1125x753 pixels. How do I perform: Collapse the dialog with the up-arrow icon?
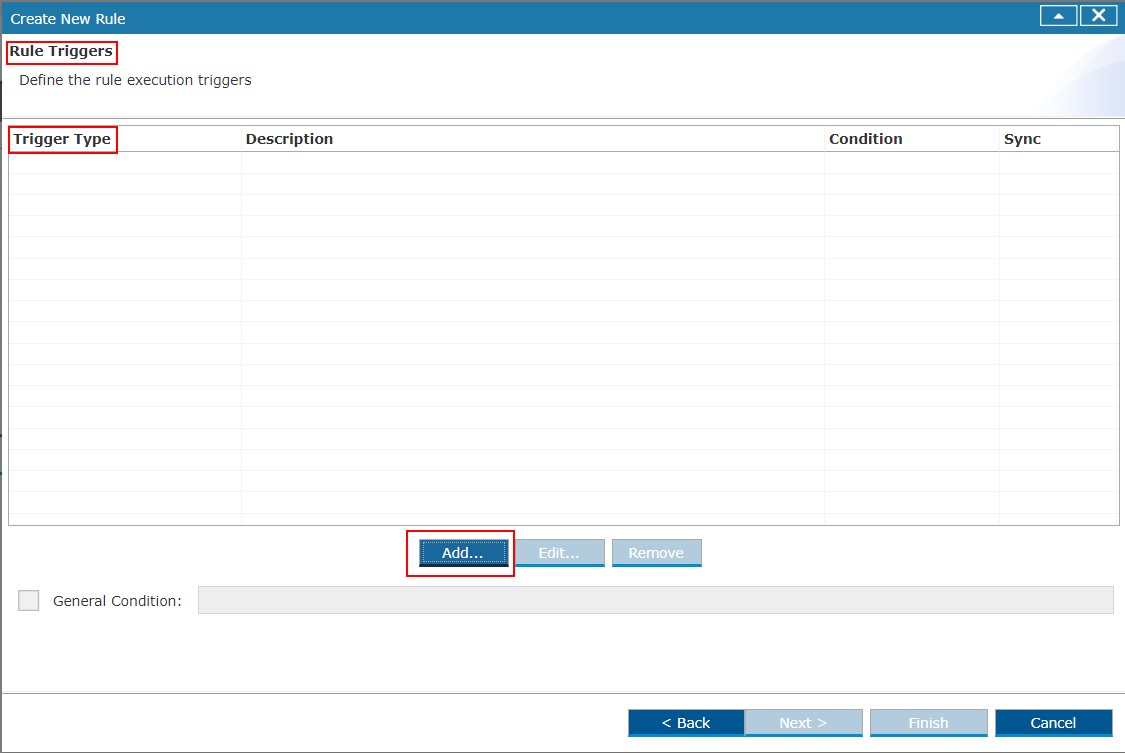tap(1058, 16)
